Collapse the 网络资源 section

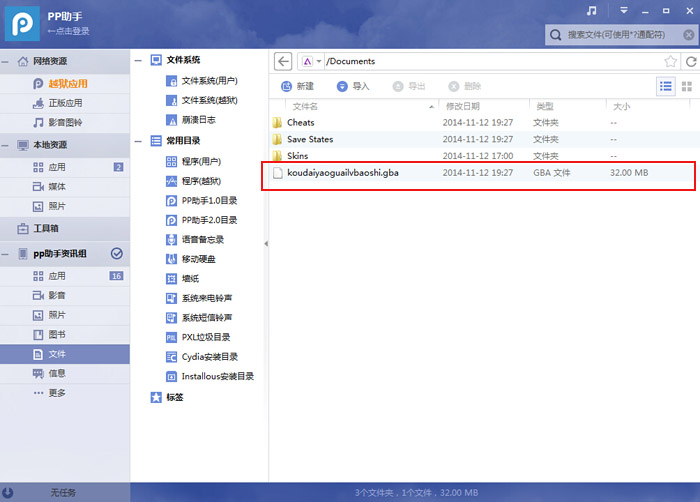click(5, 62)
